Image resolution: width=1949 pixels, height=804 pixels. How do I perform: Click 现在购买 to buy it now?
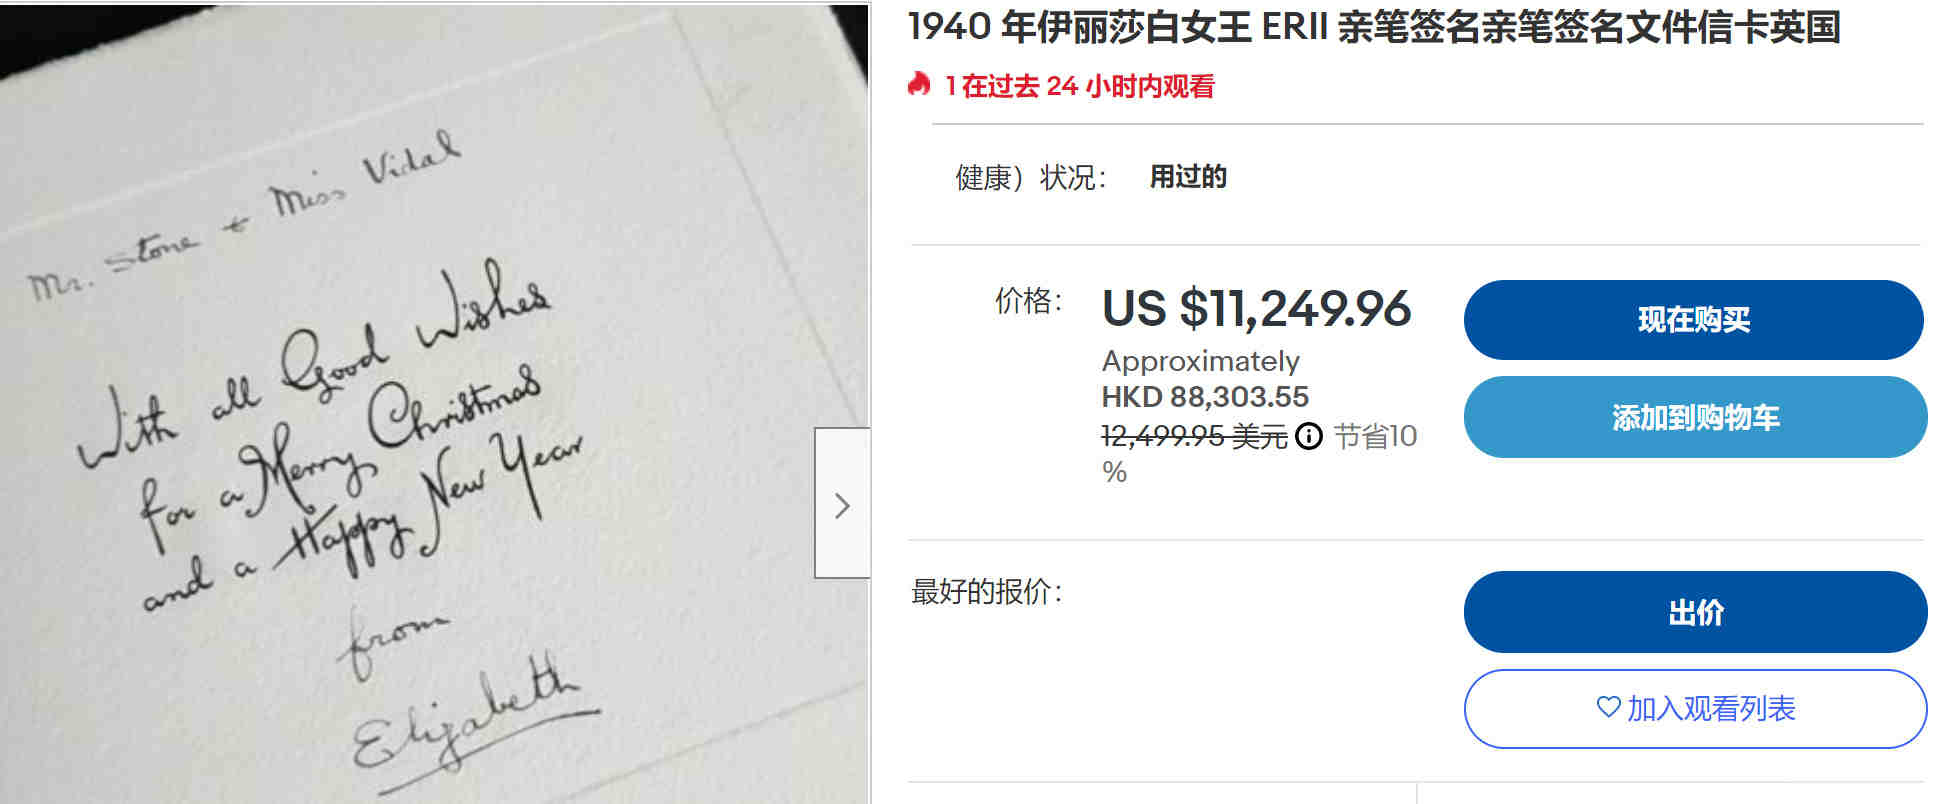(1693, 320)
